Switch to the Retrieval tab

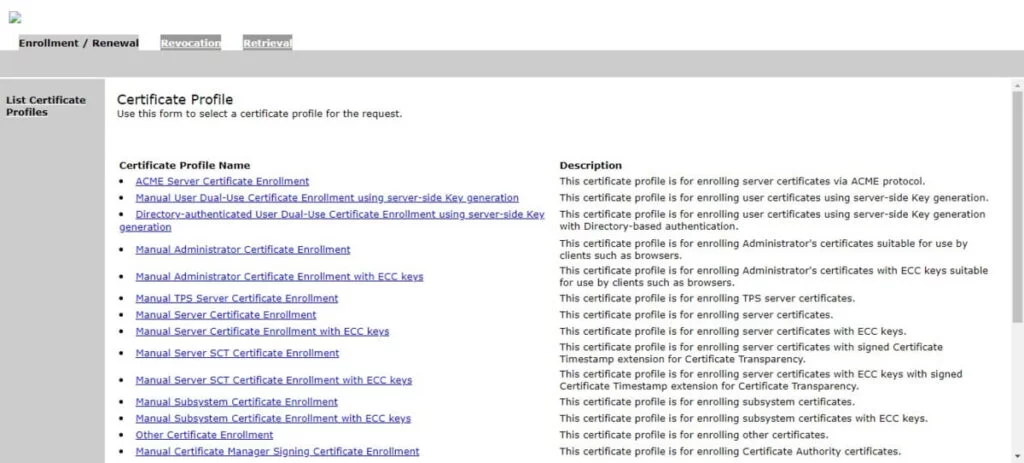(268, 43)
